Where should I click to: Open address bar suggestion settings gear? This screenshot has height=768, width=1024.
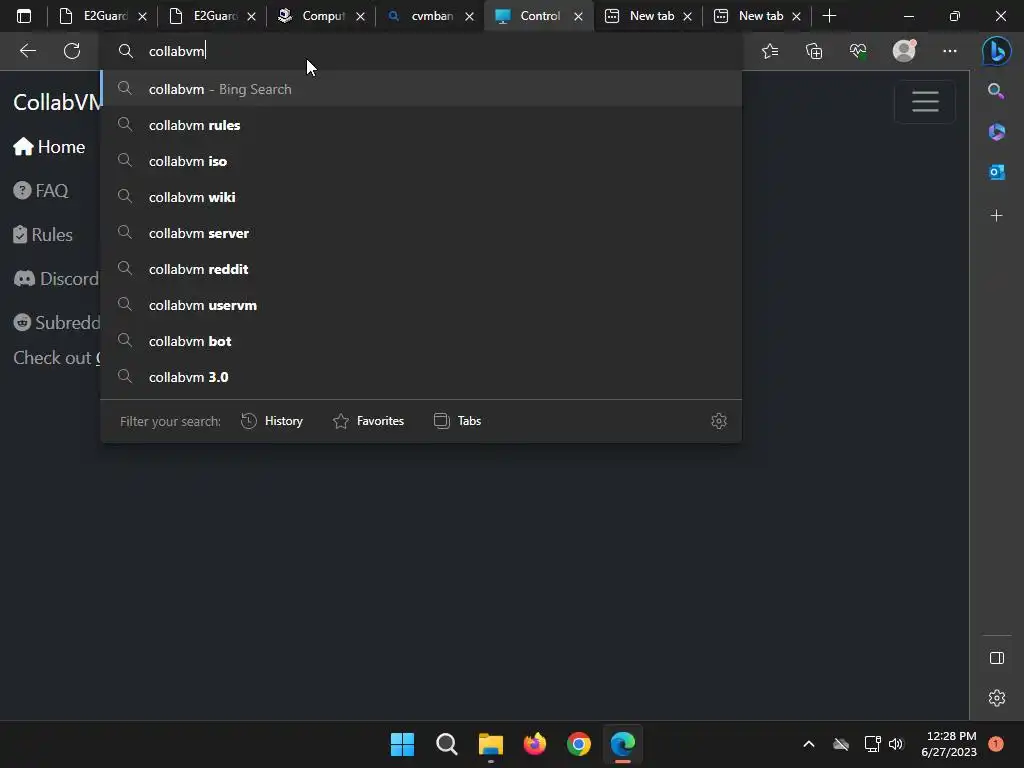pyautogui.click(x=718, y=421)
